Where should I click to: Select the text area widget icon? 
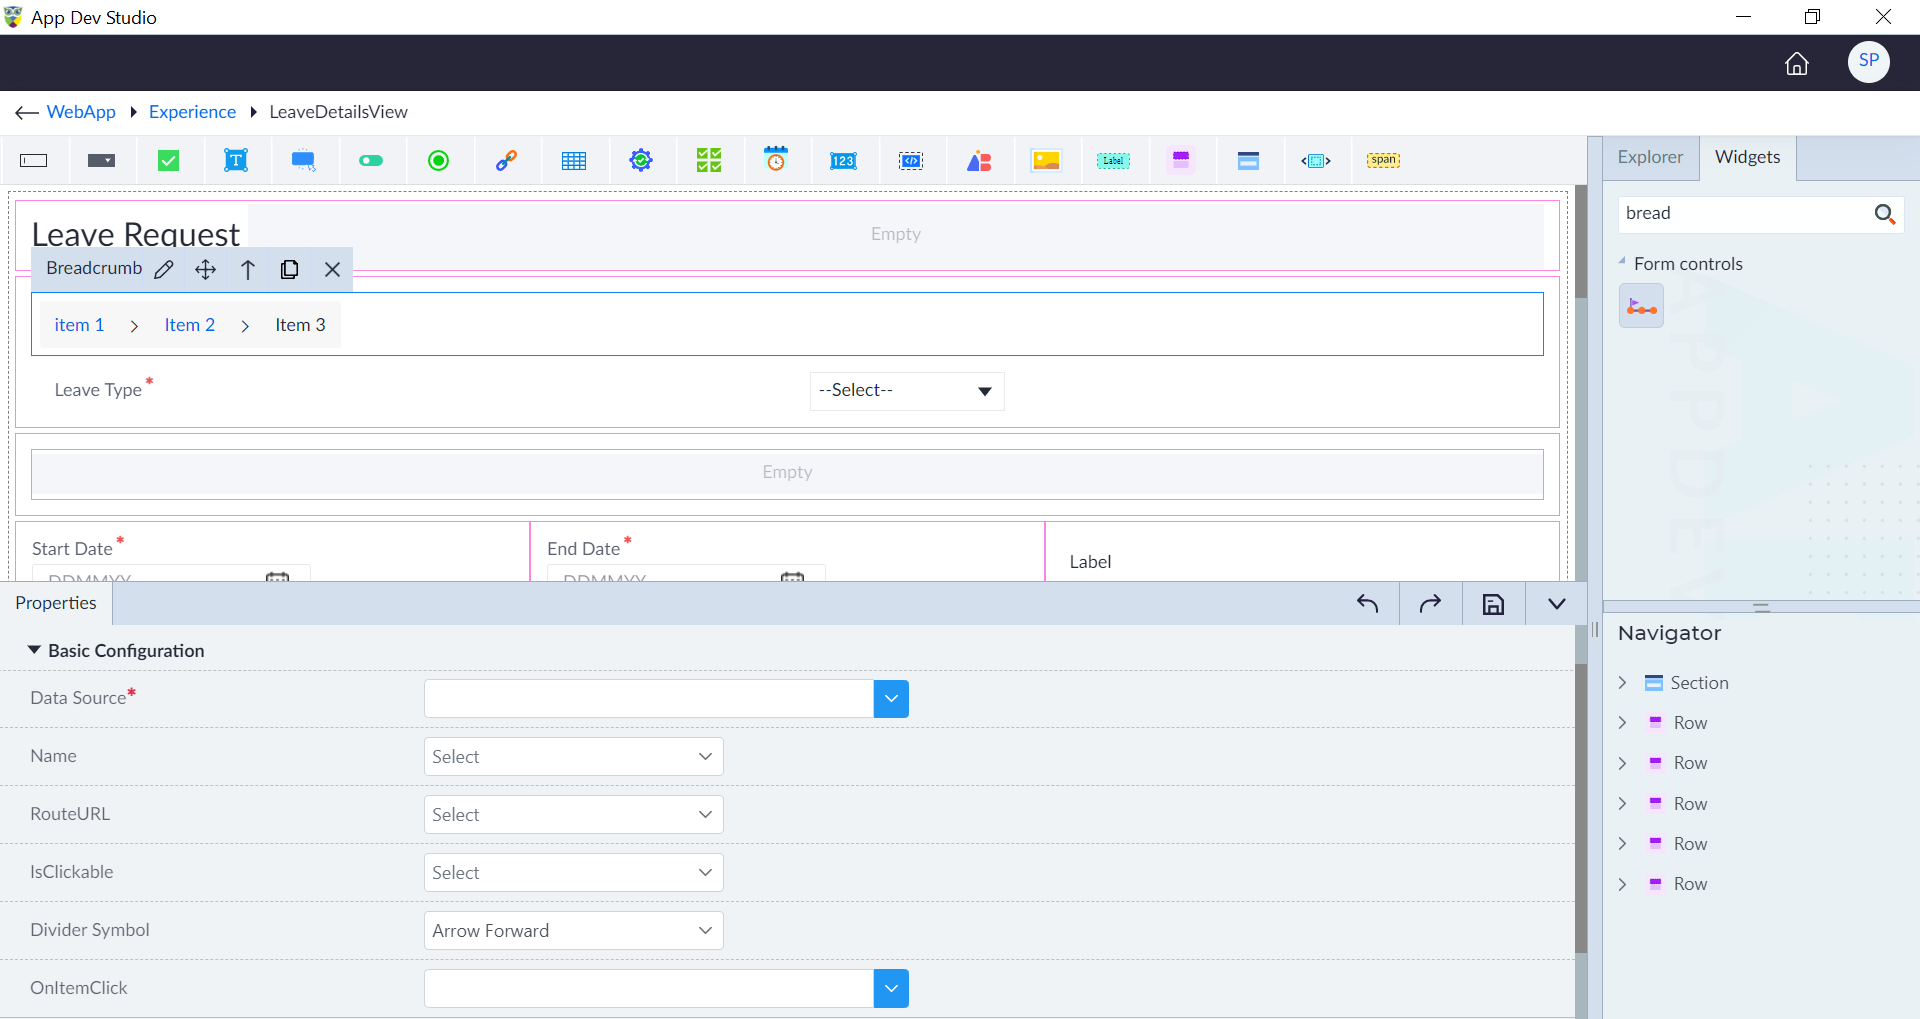pos(236,161)
